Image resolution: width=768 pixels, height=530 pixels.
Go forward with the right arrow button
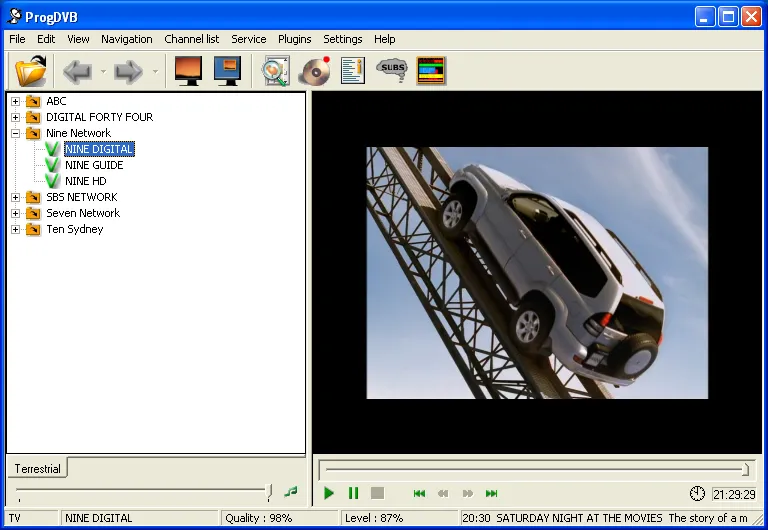[128, 72]
